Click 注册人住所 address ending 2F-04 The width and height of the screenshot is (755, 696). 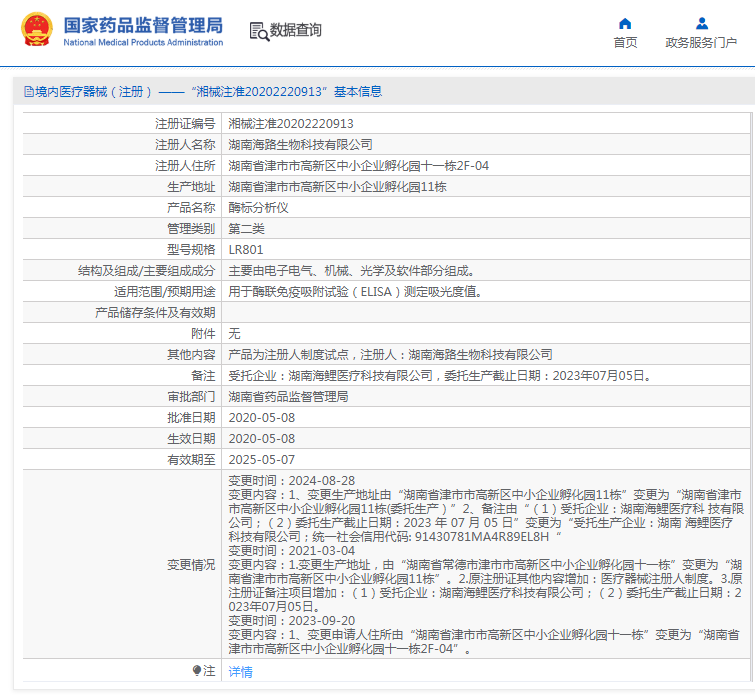pos(358,166)
